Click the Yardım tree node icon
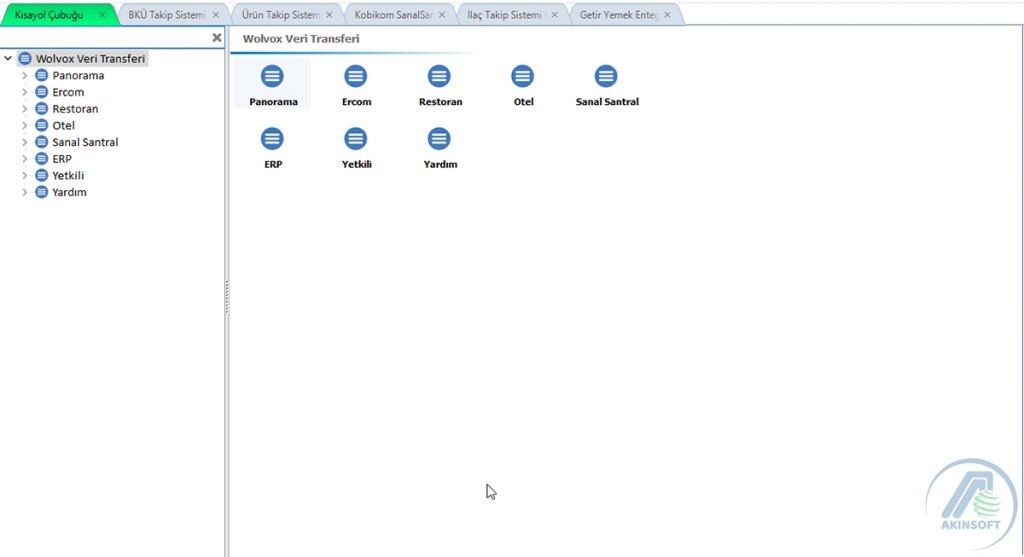 point(42,192)
